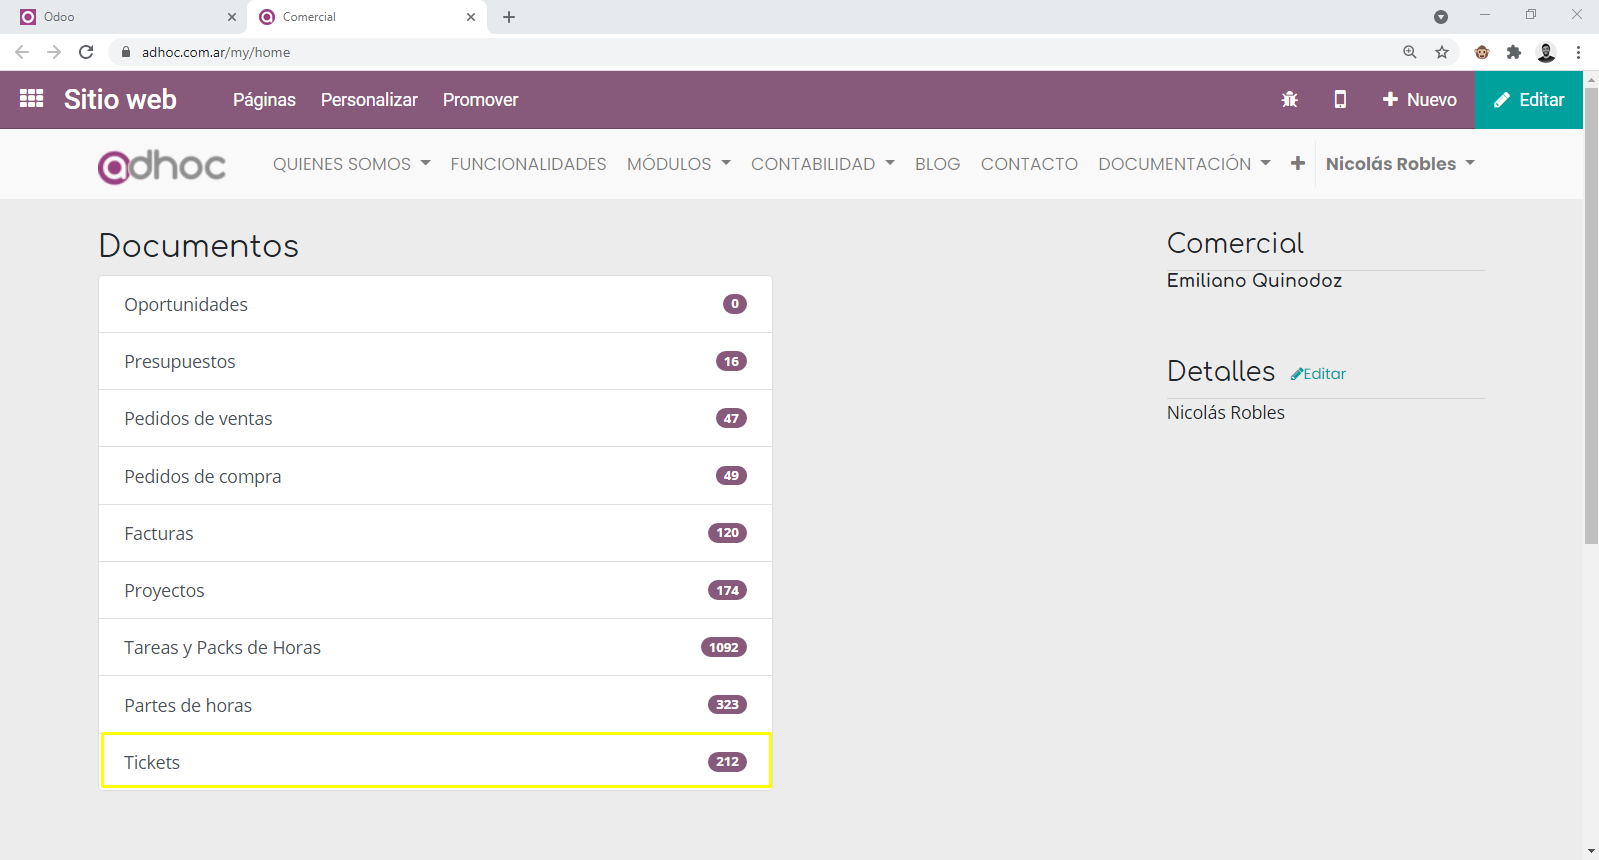
Task: Click the adhoc logo
Action: pyautogui.click(x=162, y=165)
